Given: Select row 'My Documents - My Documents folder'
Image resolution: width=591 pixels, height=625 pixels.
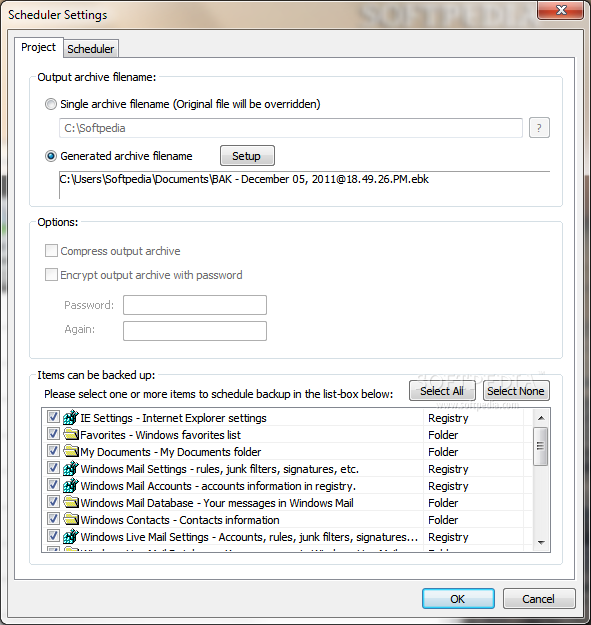Looking at the screenshot, I should [171, 452].
